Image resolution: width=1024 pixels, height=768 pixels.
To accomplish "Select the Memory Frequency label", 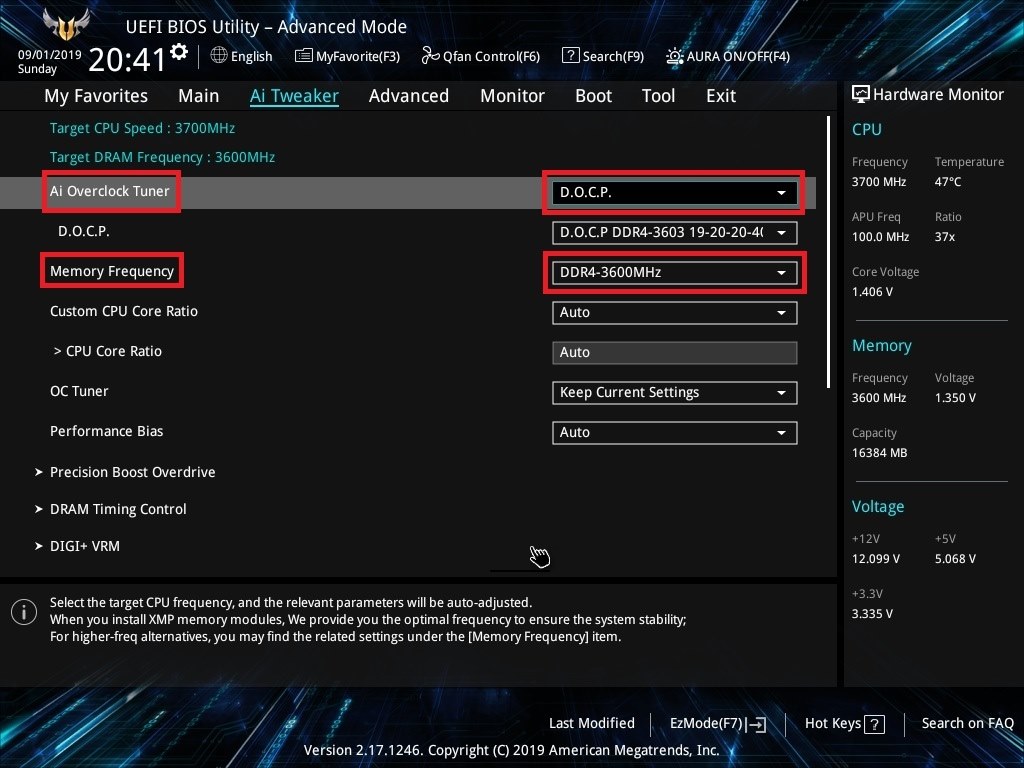I will pyautogui.click(x=112, y=272).
